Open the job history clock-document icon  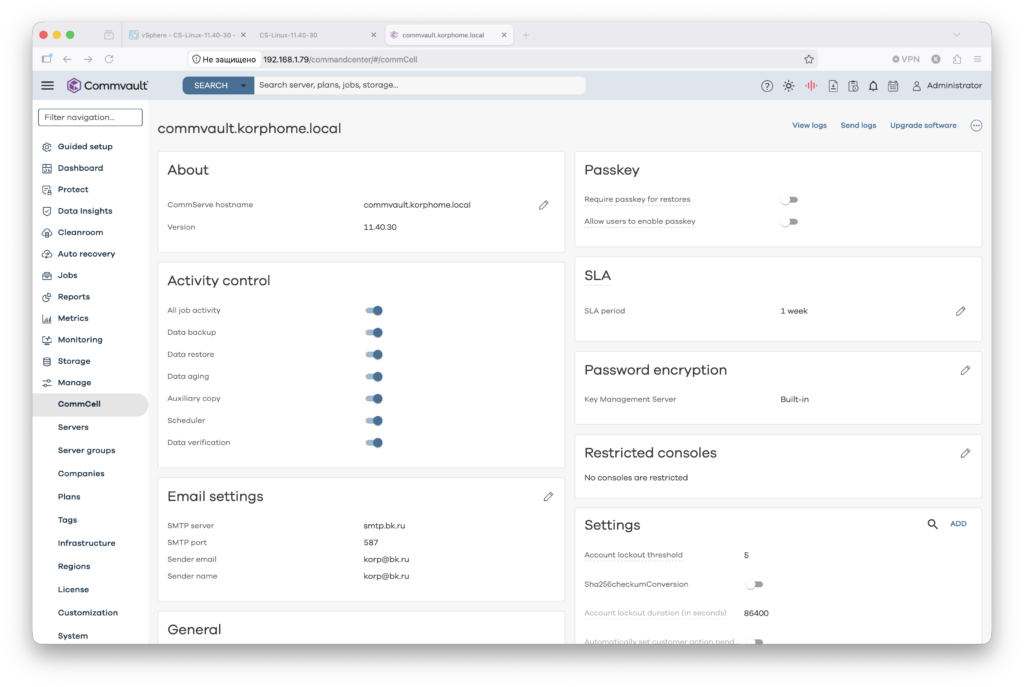click(853, 86)
